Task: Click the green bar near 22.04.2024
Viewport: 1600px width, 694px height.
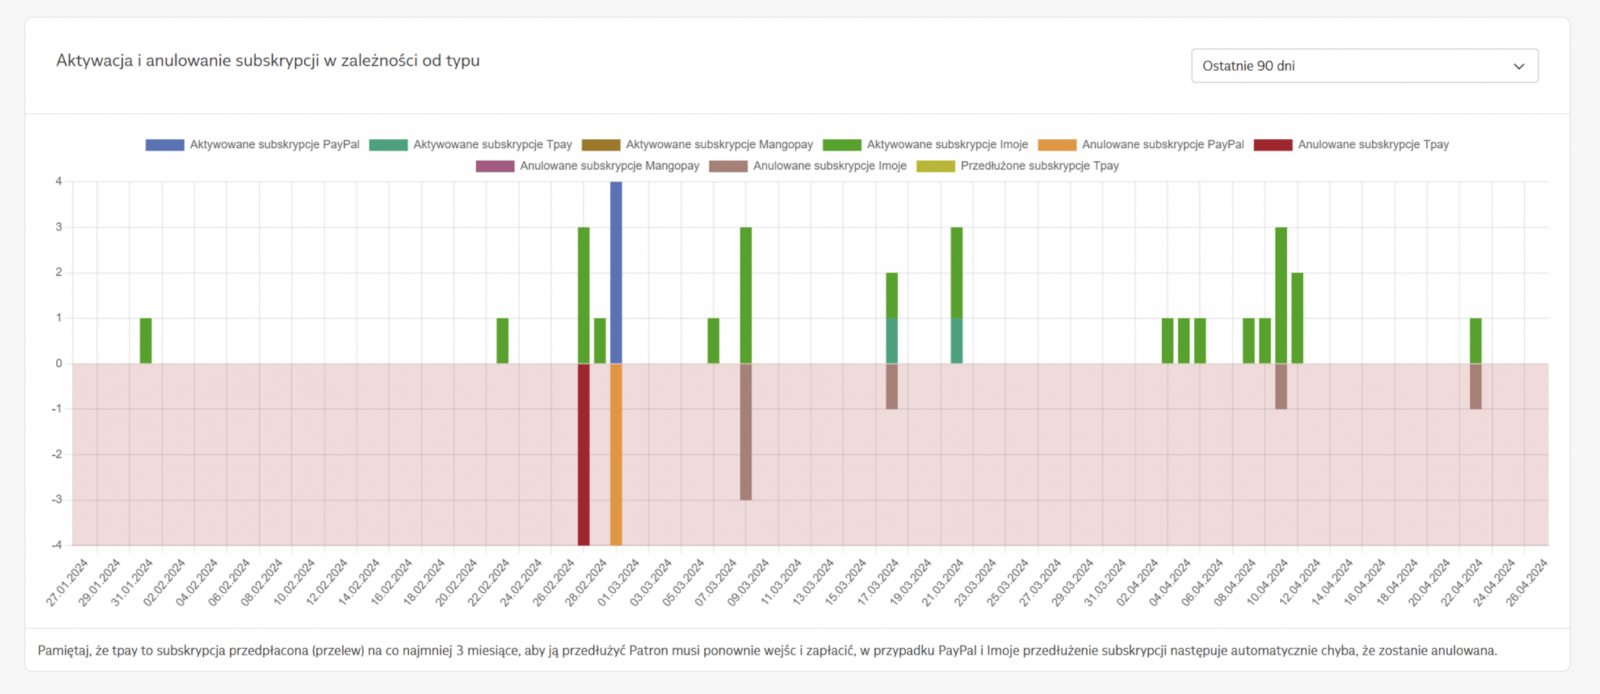Action: pos(1476,341)
